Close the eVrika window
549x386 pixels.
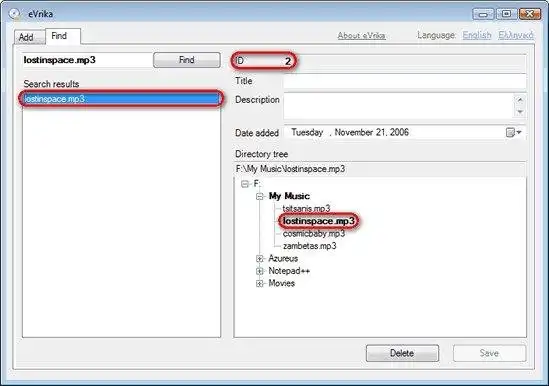530,14
